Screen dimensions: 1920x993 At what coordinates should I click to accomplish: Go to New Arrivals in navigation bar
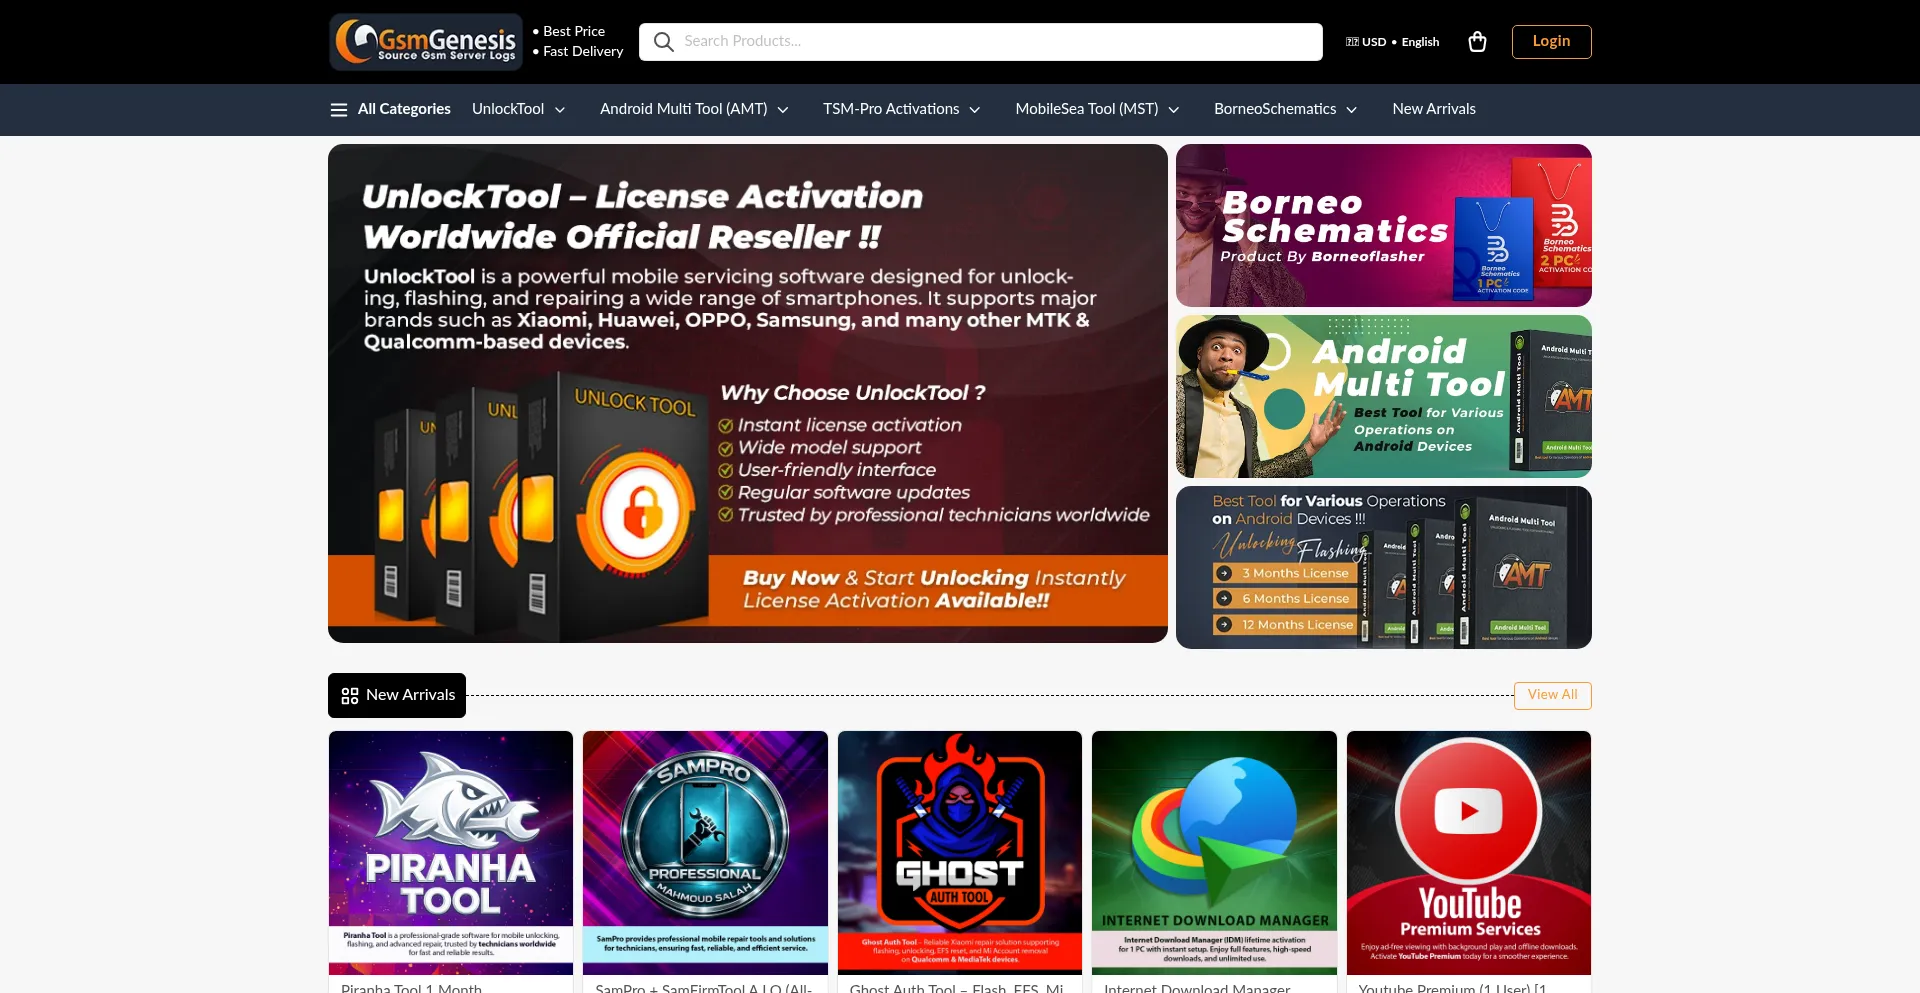point(1434,109)
